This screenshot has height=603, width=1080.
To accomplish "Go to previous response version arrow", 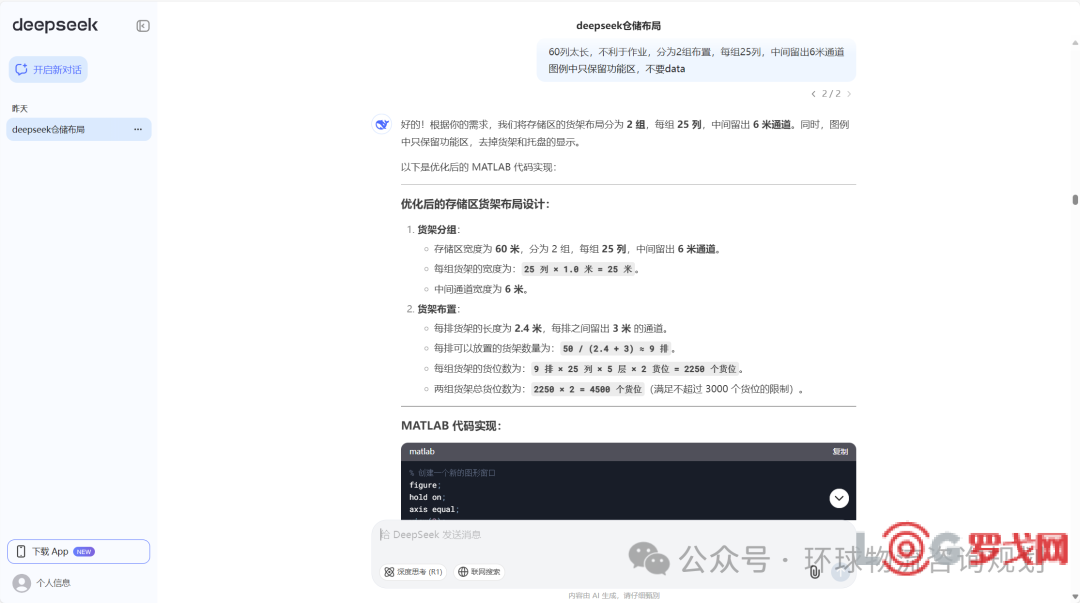I will (813, 94).
